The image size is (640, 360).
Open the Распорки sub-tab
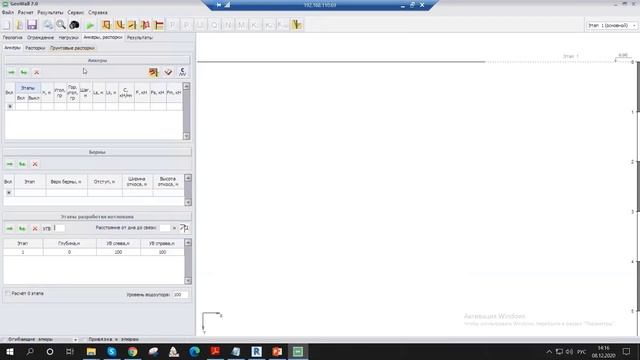click(35, 48)
